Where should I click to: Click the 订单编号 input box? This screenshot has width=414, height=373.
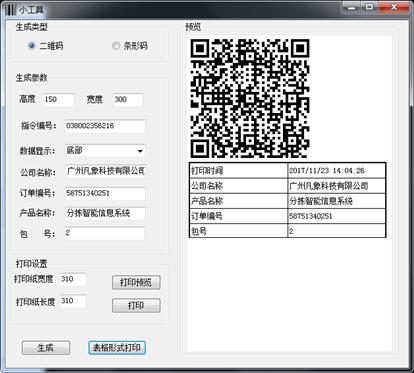[105, 193]
